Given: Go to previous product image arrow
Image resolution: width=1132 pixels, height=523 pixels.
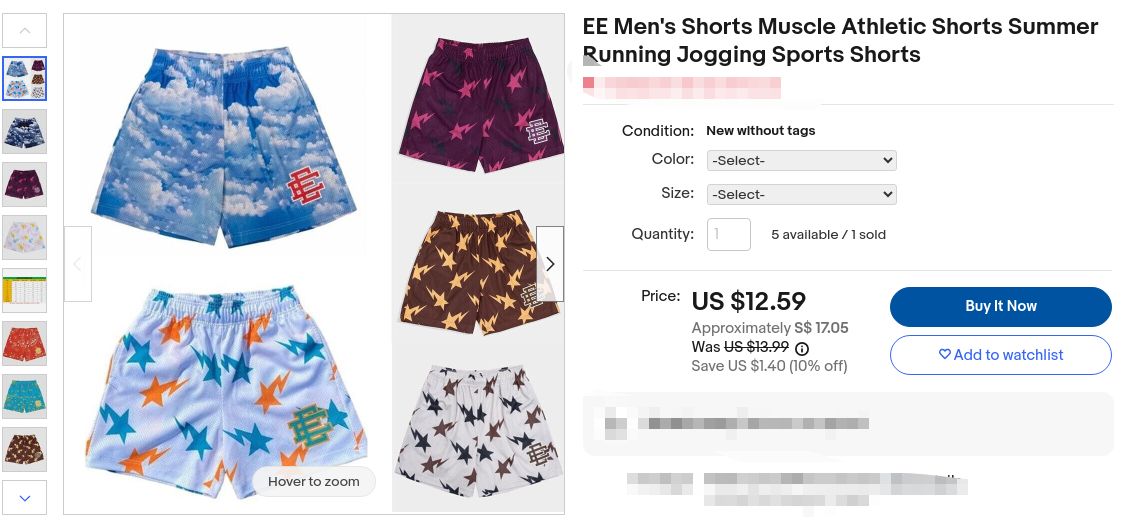Looking at the screenshot, I should coord(77,264).
